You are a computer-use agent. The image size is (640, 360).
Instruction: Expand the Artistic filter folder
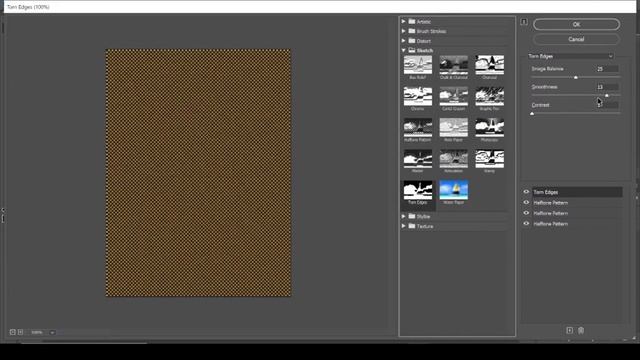[403, 21]
